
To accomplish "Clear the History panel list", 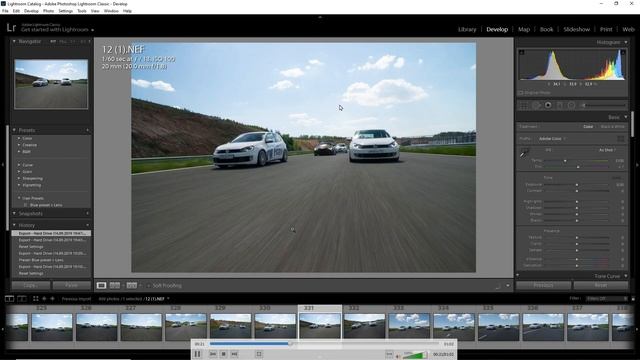I will (x=88, y=225).
